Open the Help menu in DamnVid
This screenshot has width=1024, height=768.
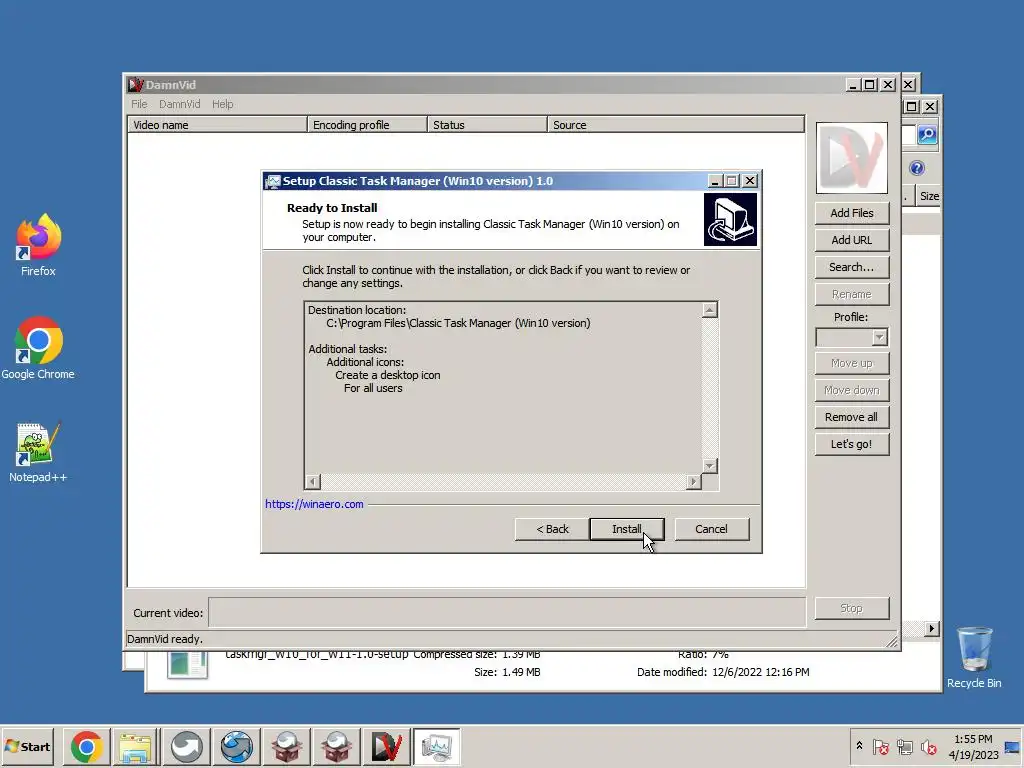[223, 104]
